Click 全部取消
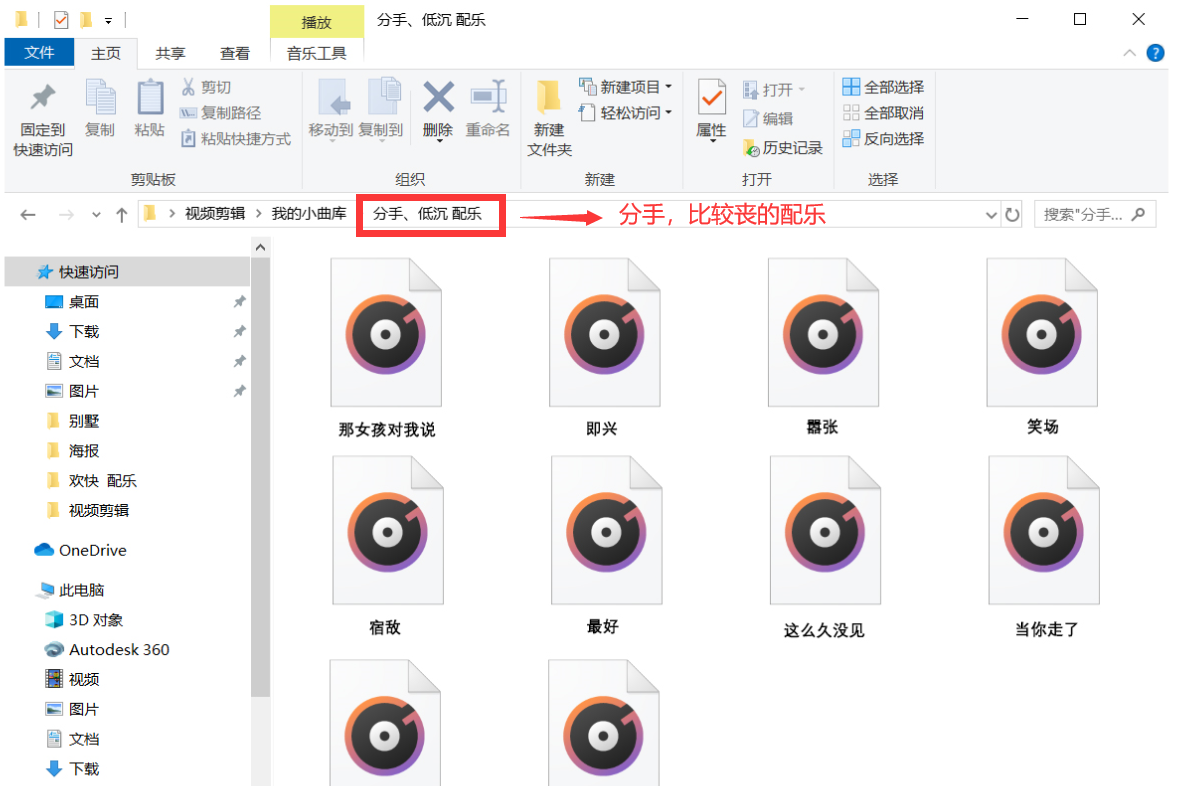Viewport: 1179px width, 786px height. [x=883, y=113]
